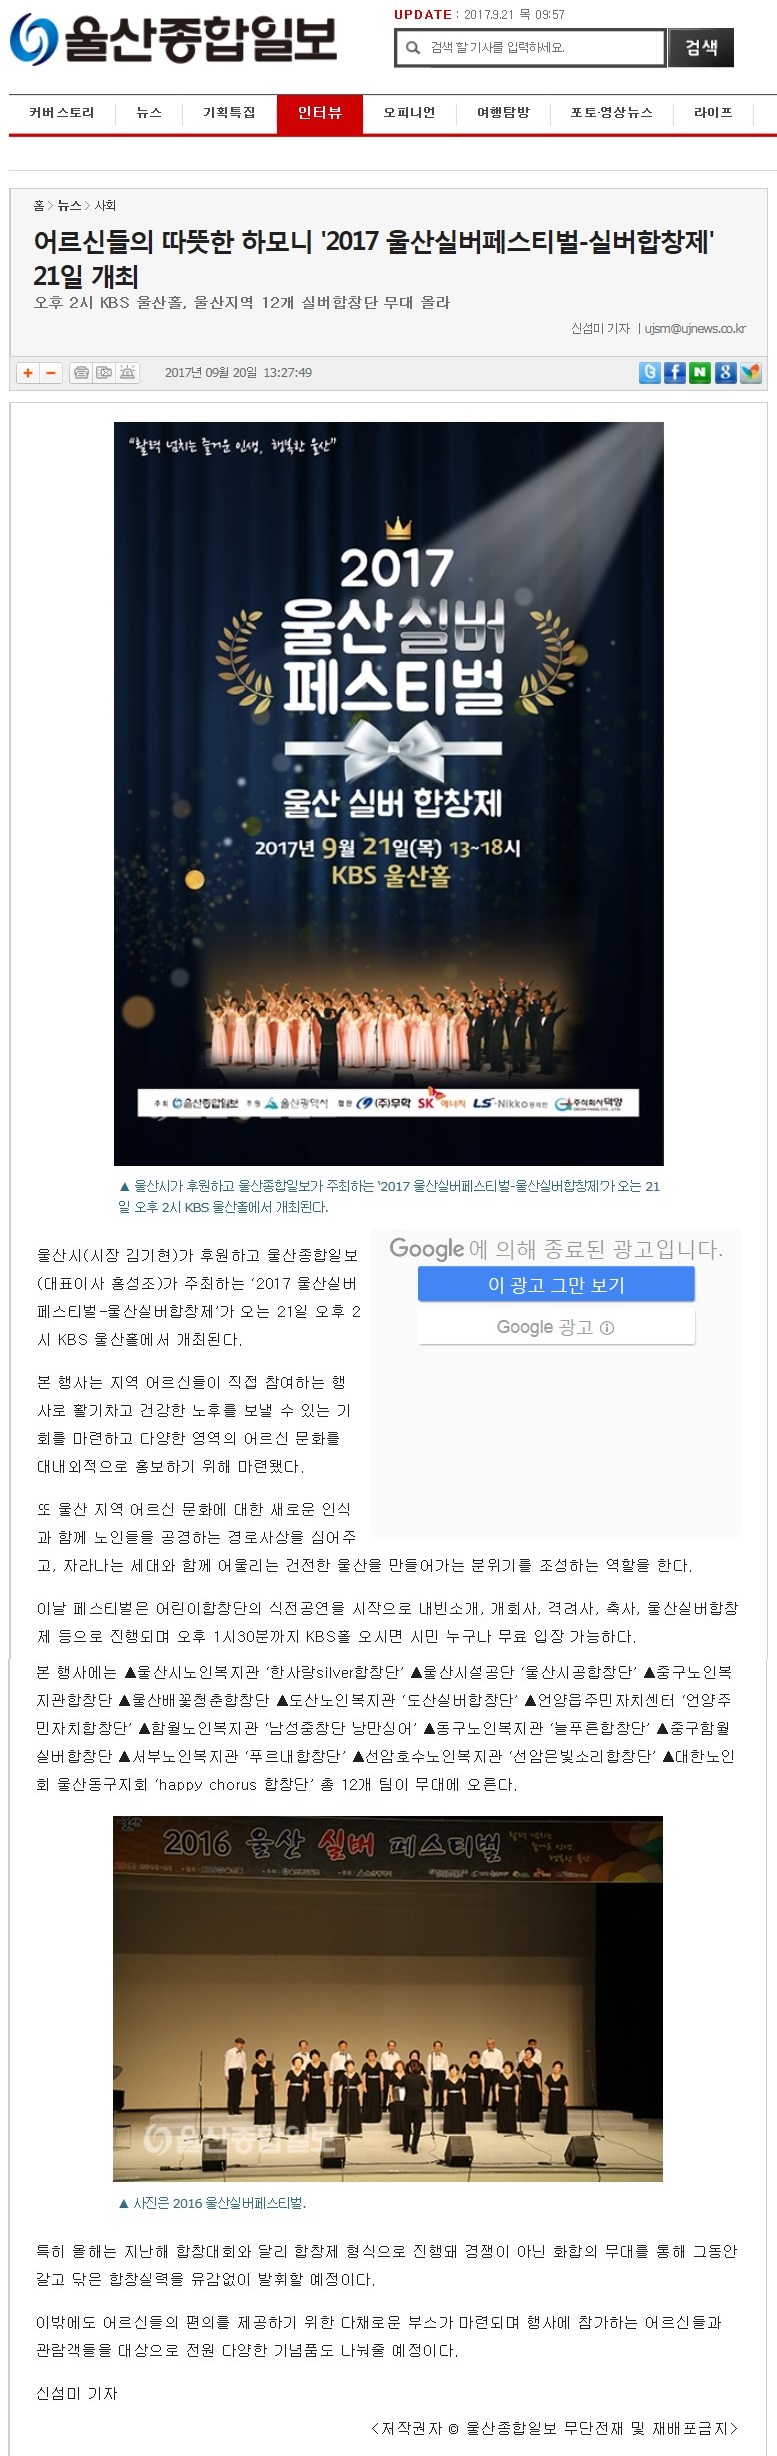Focus the news search input field
777x2456 pixels.
(530, 47)
